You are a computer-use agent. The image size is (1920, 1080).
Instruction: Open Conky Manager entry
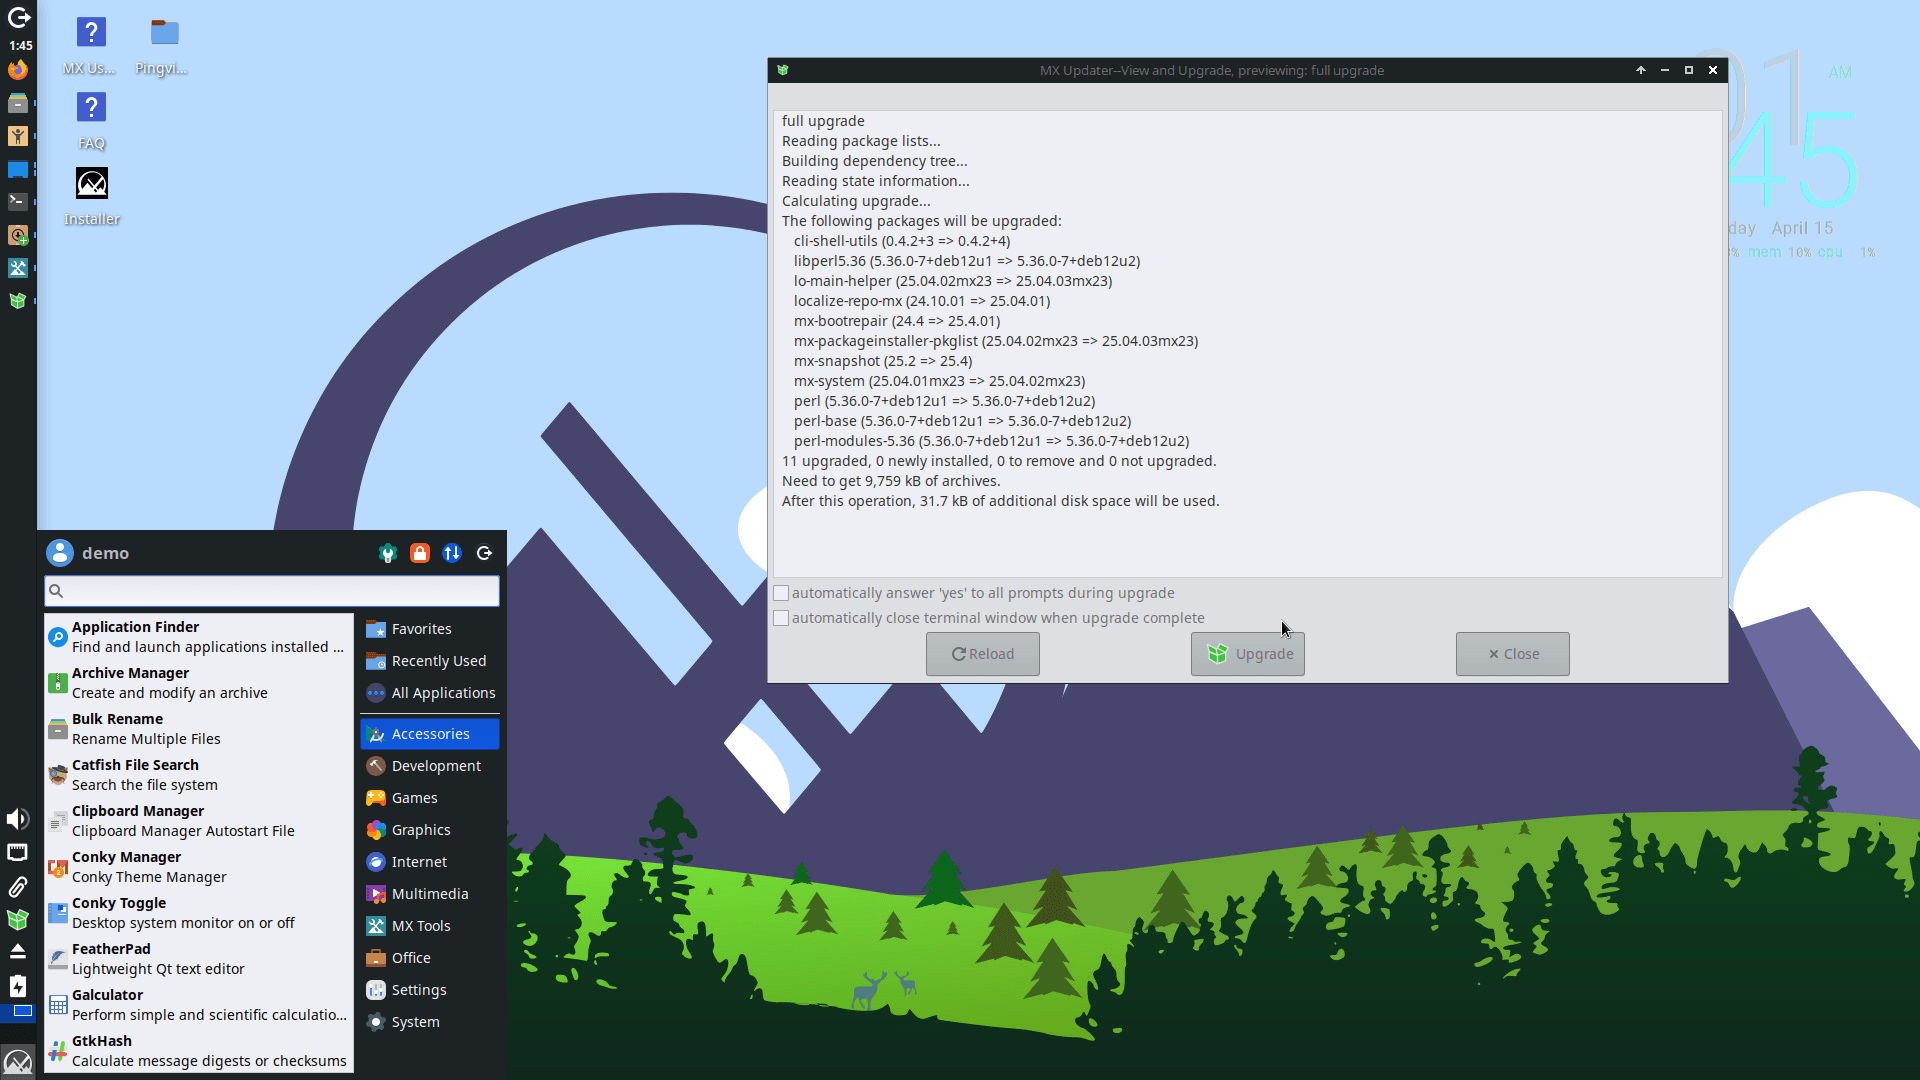click(199, 867)
